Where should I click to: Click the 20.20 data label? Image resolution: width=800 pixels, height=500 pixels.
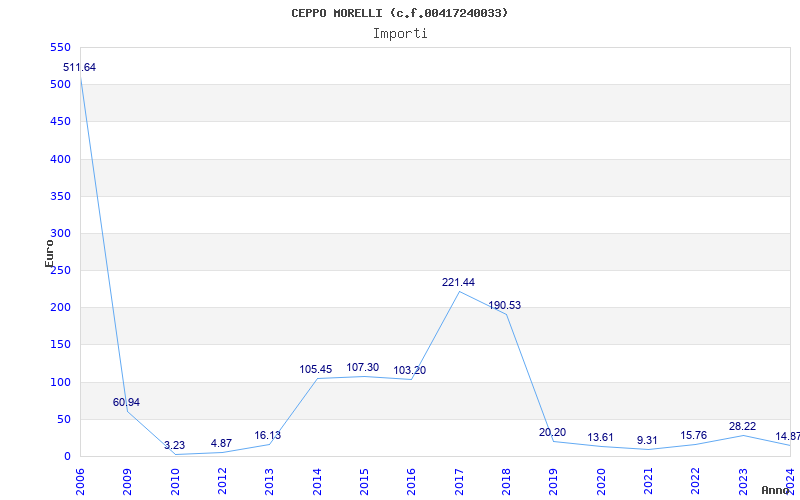tap(552, 432)
